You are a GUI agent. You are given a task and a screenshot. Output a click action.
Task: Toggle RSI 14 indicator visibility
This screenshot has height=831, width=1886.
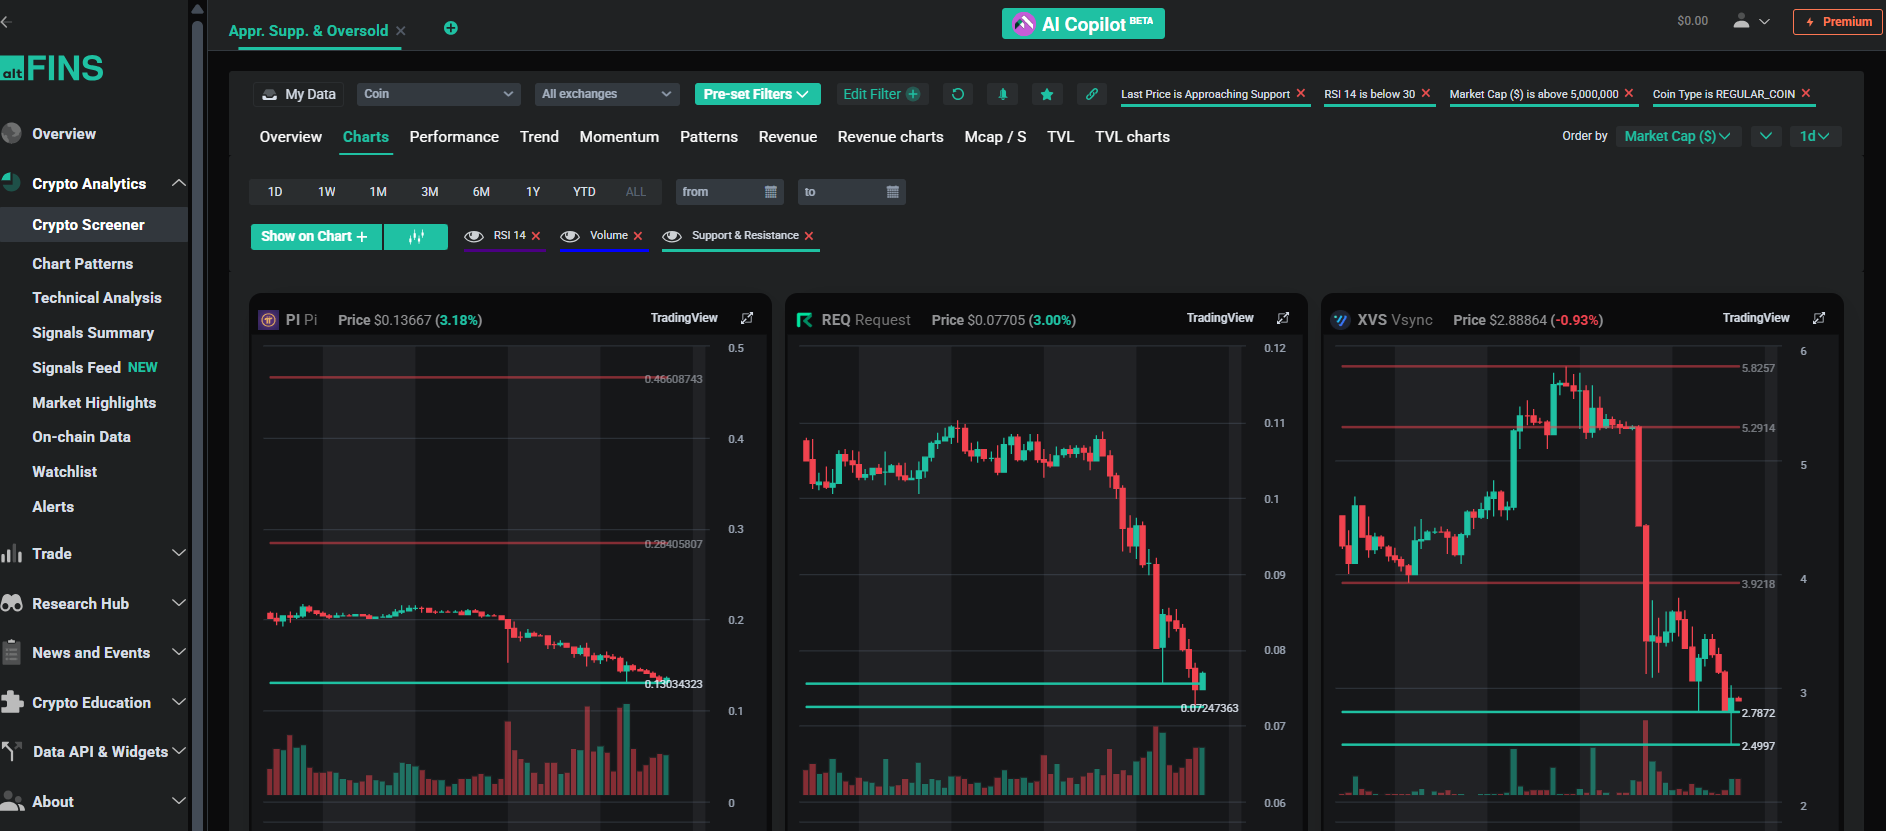474,236
